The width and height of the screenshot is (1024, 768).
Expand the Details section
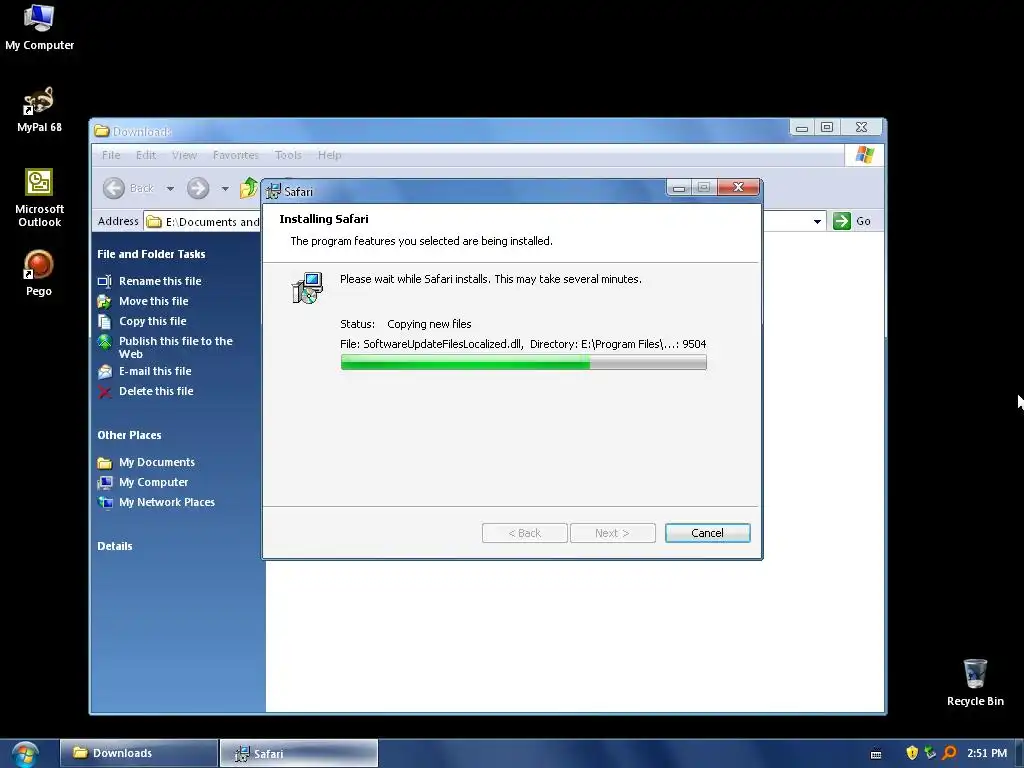115,546
